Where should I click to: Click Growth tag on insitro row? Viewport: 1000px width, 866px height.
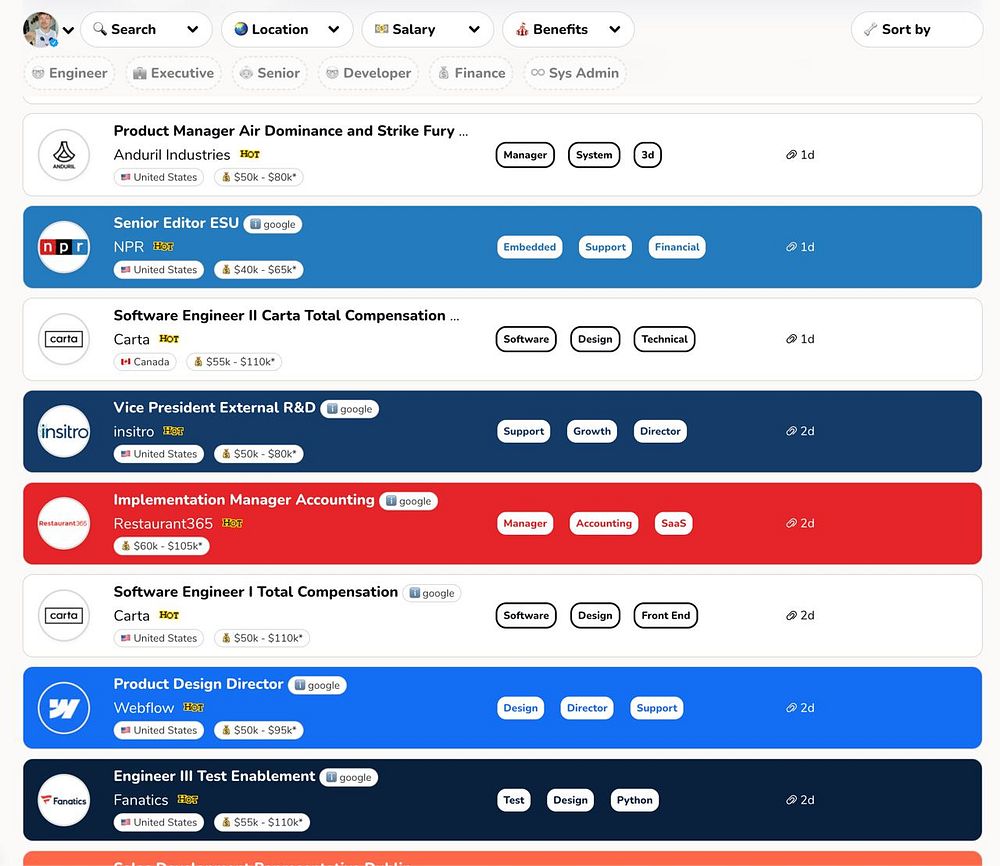tap(592, 431)
